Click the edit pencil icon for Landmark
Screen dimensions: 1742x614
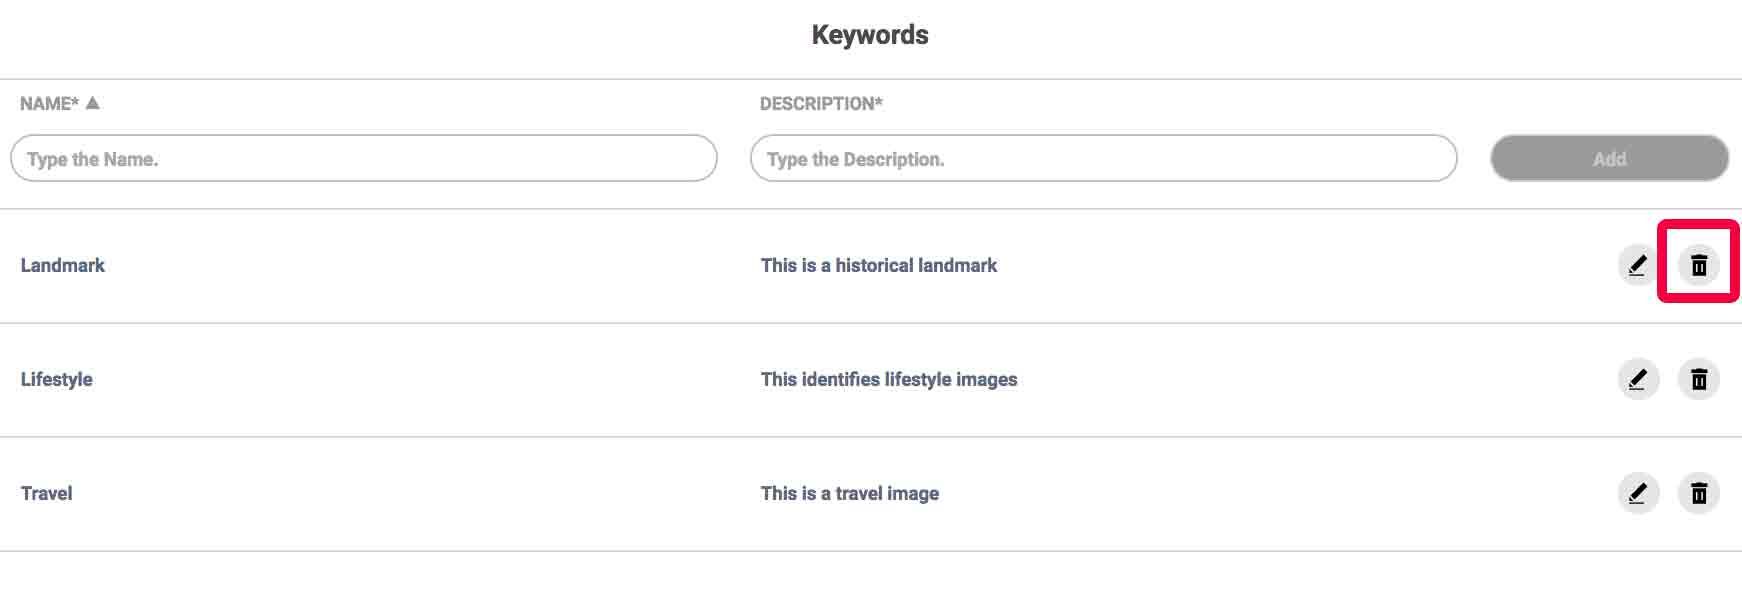coord(1638,265)
